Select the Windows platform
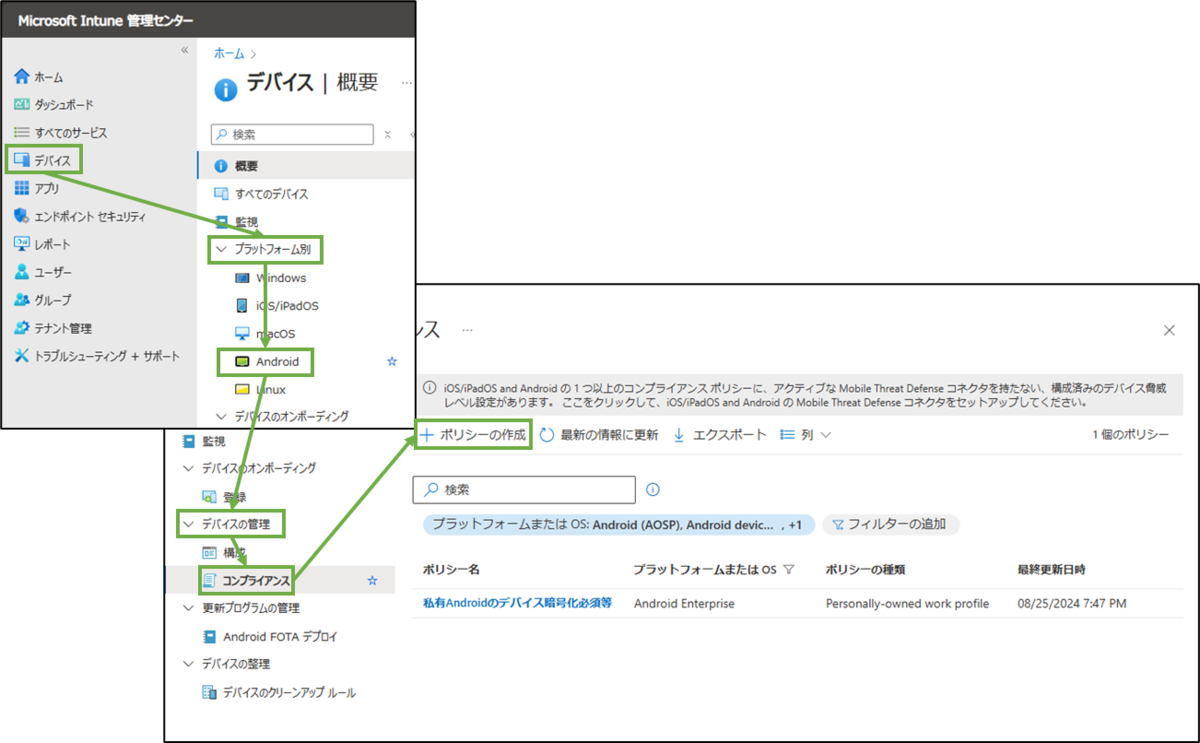 pos(270,278)
